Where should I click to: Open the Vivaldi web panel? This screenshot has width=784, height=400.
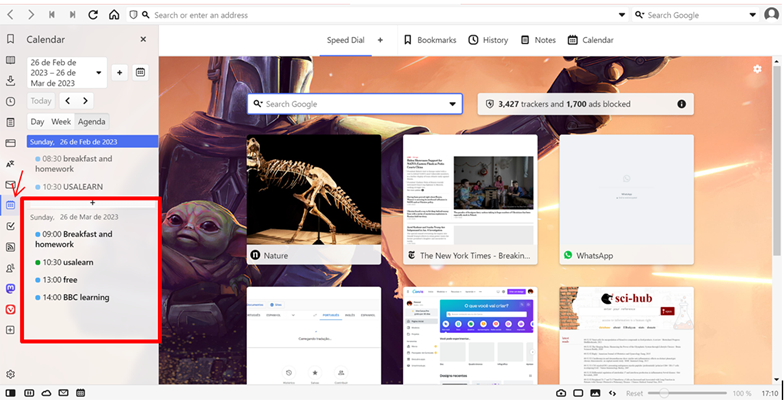[x=10, y=309]
